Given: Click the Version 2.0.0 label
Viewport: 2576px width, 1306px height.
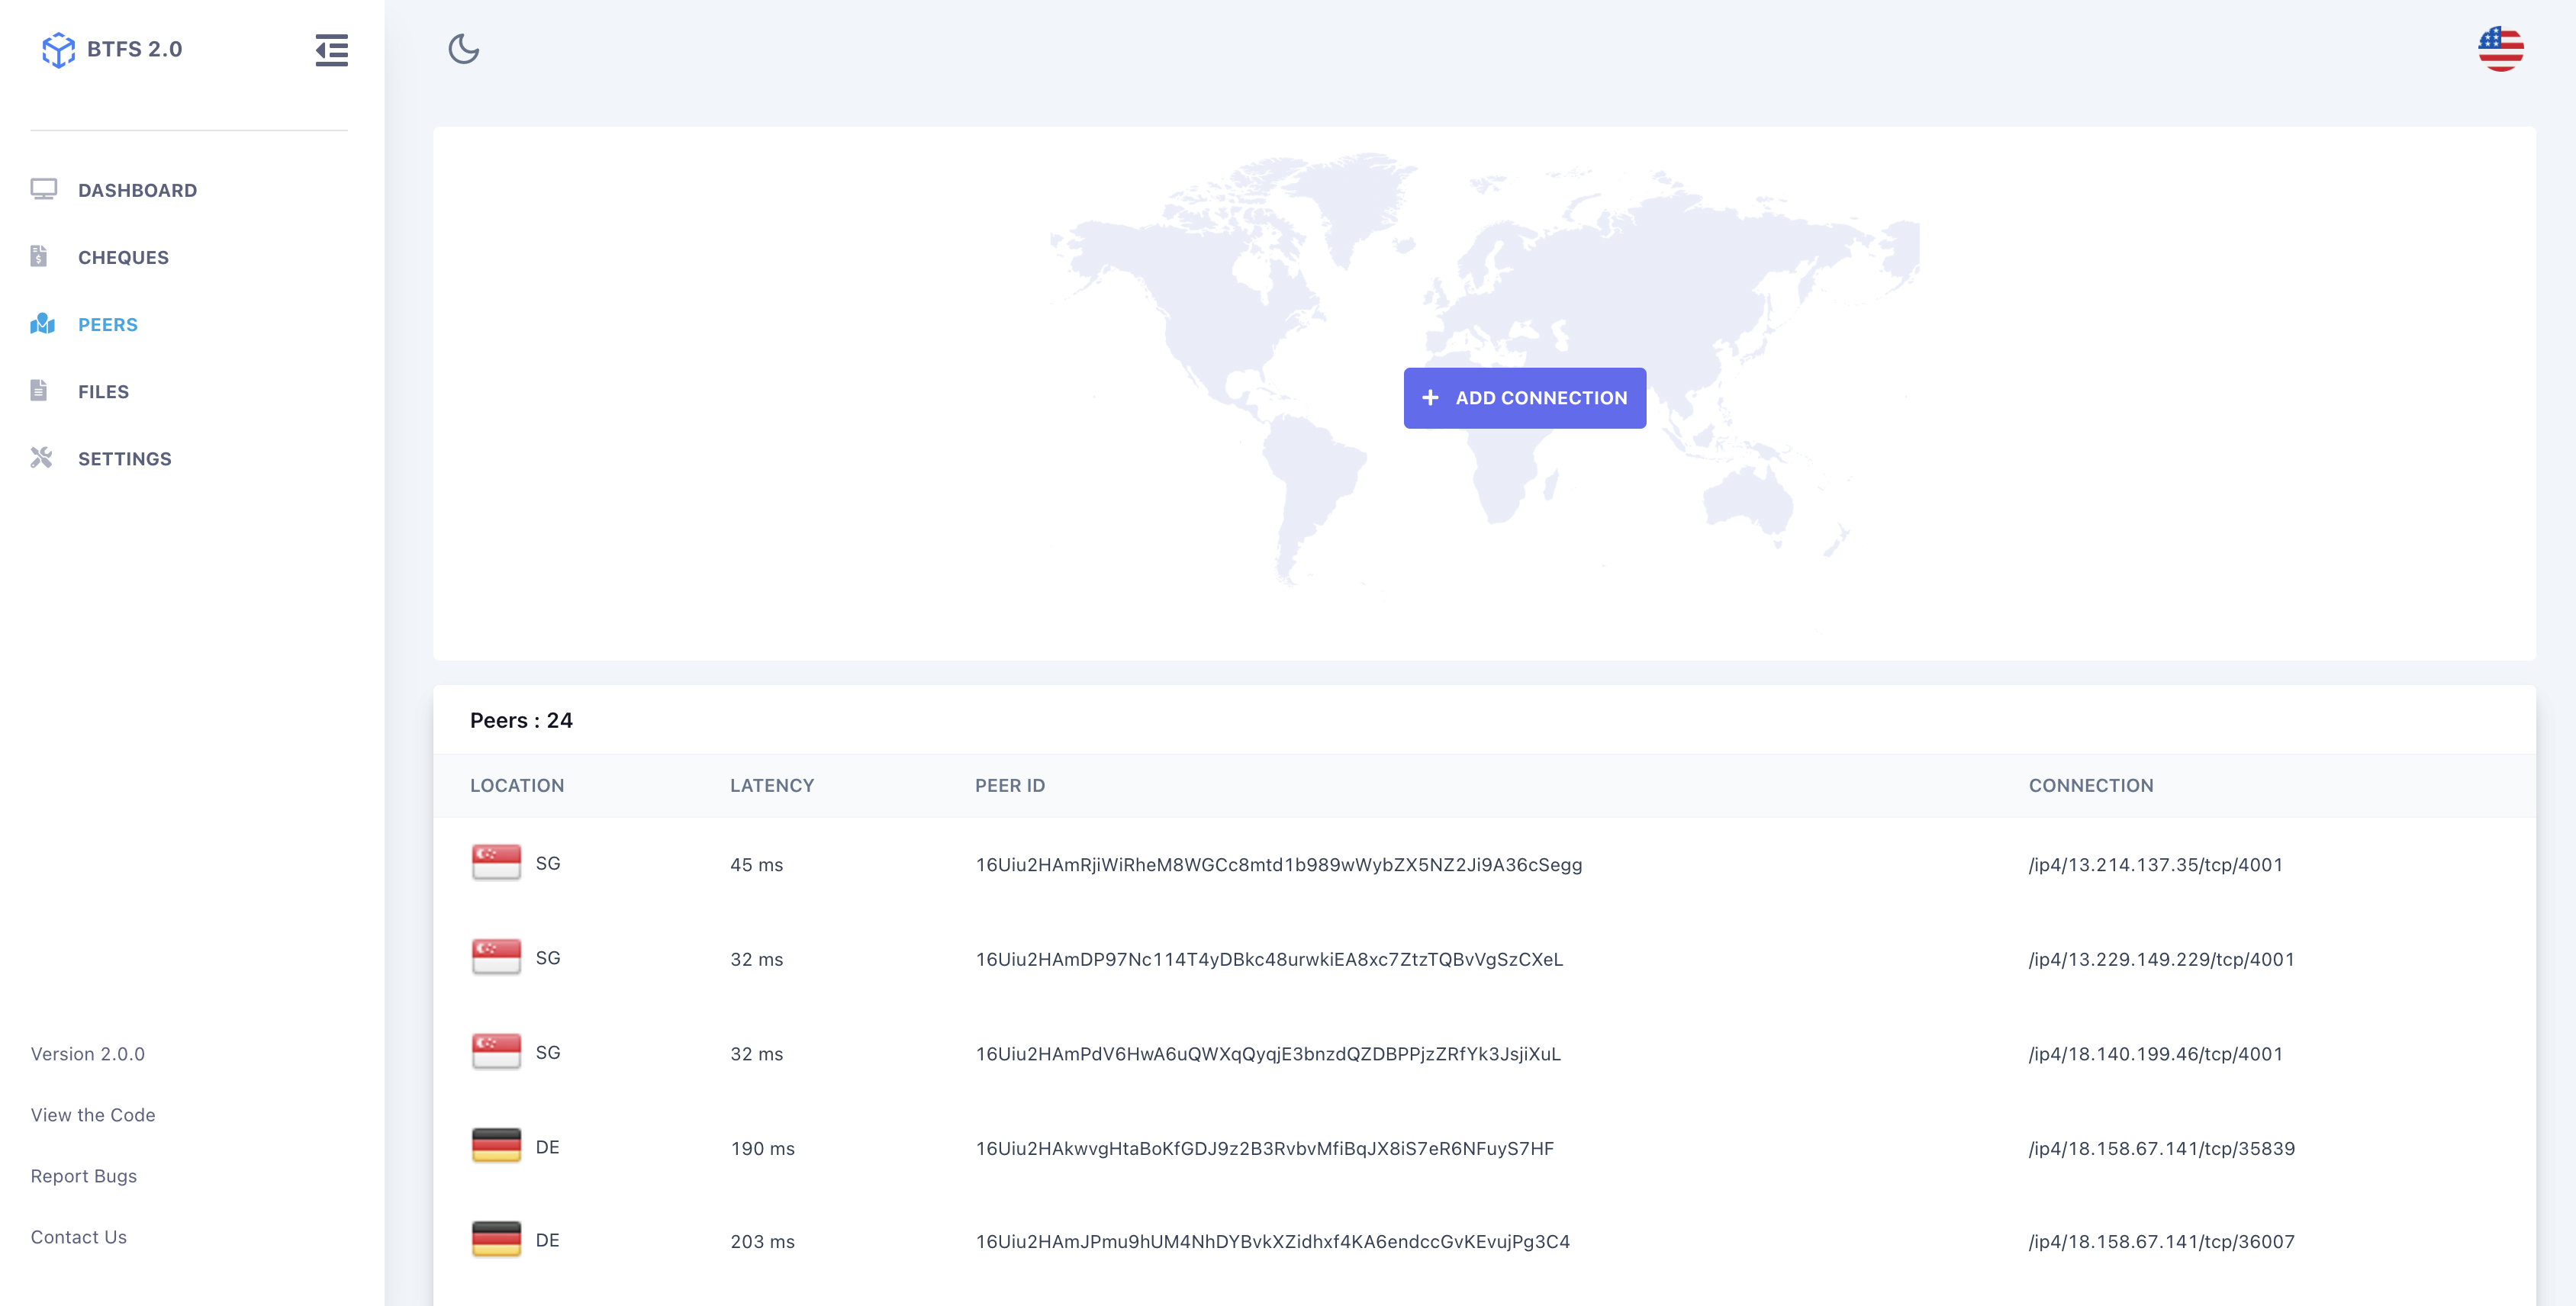Looking at the screenshot, I should pyautogui.click(x=87, y=1053).
